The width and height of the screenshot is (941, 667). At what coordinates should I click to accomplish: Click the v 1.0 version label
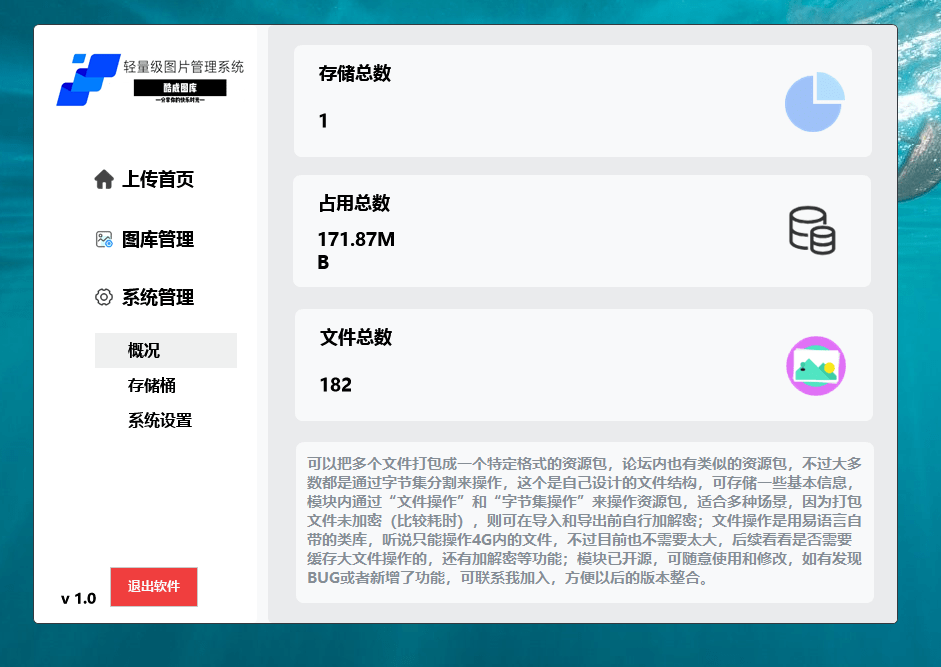tap(79, 598)
